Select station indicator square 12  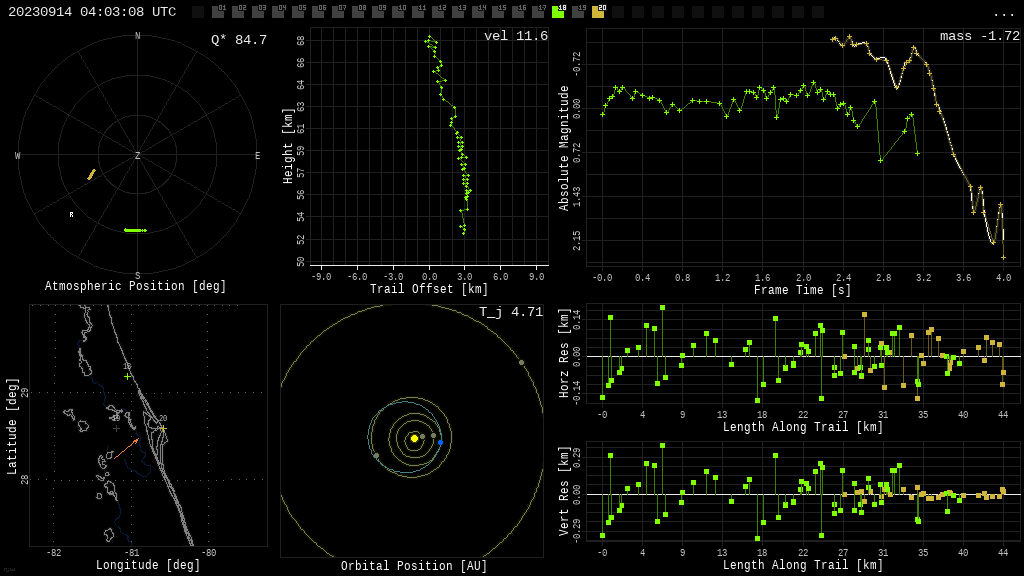[439, 12]
